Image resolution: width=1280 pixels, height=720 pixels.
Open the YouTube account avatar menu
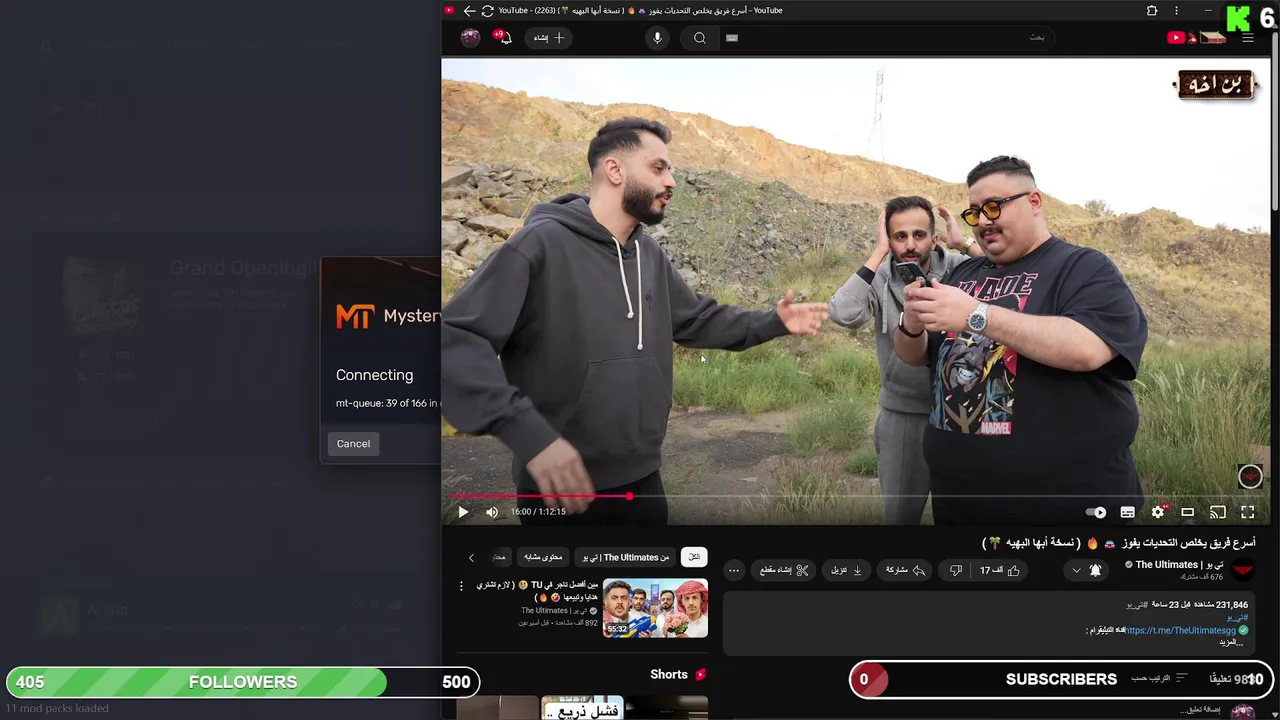point(470,38)
